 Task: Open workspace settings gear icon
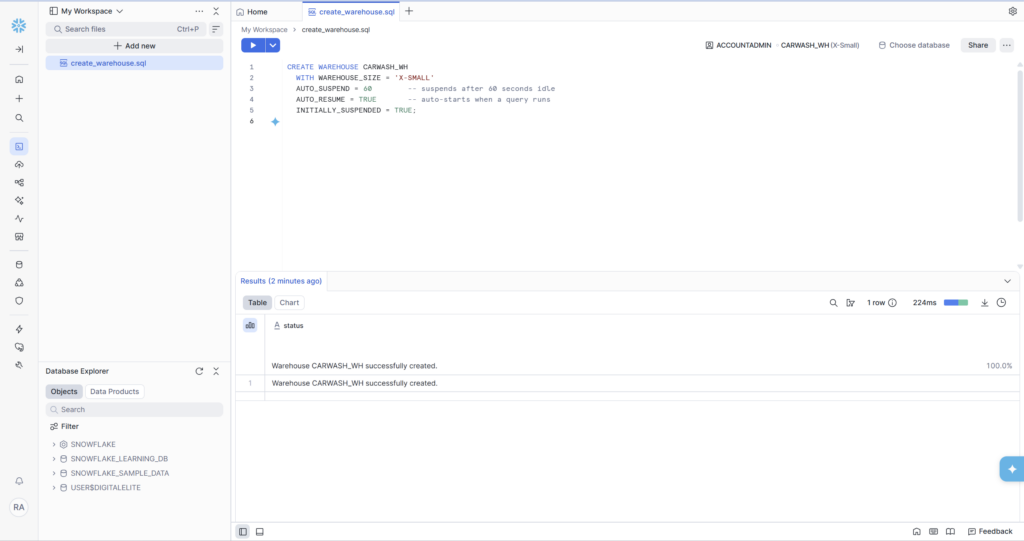click(x=1012, y=11)
